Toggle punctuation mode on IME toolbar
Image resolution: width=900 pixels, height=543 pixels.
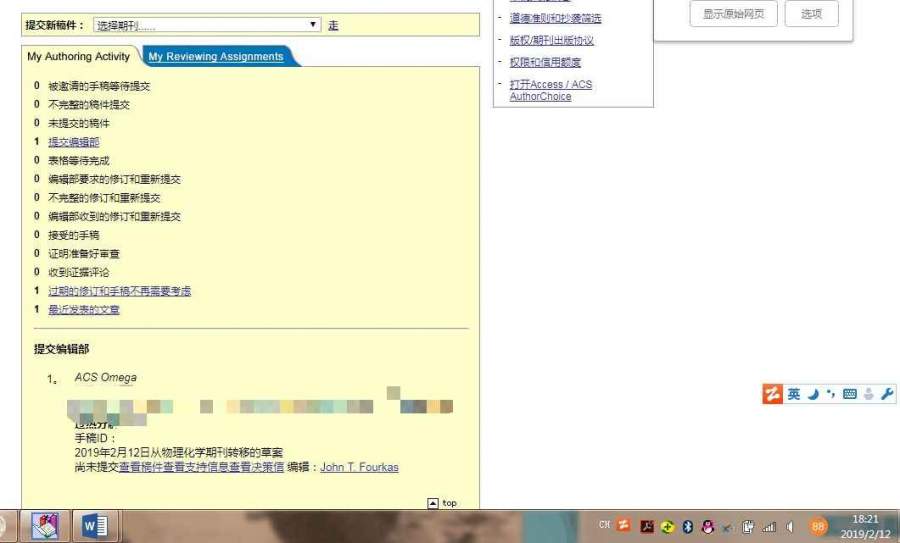[831, 393]
